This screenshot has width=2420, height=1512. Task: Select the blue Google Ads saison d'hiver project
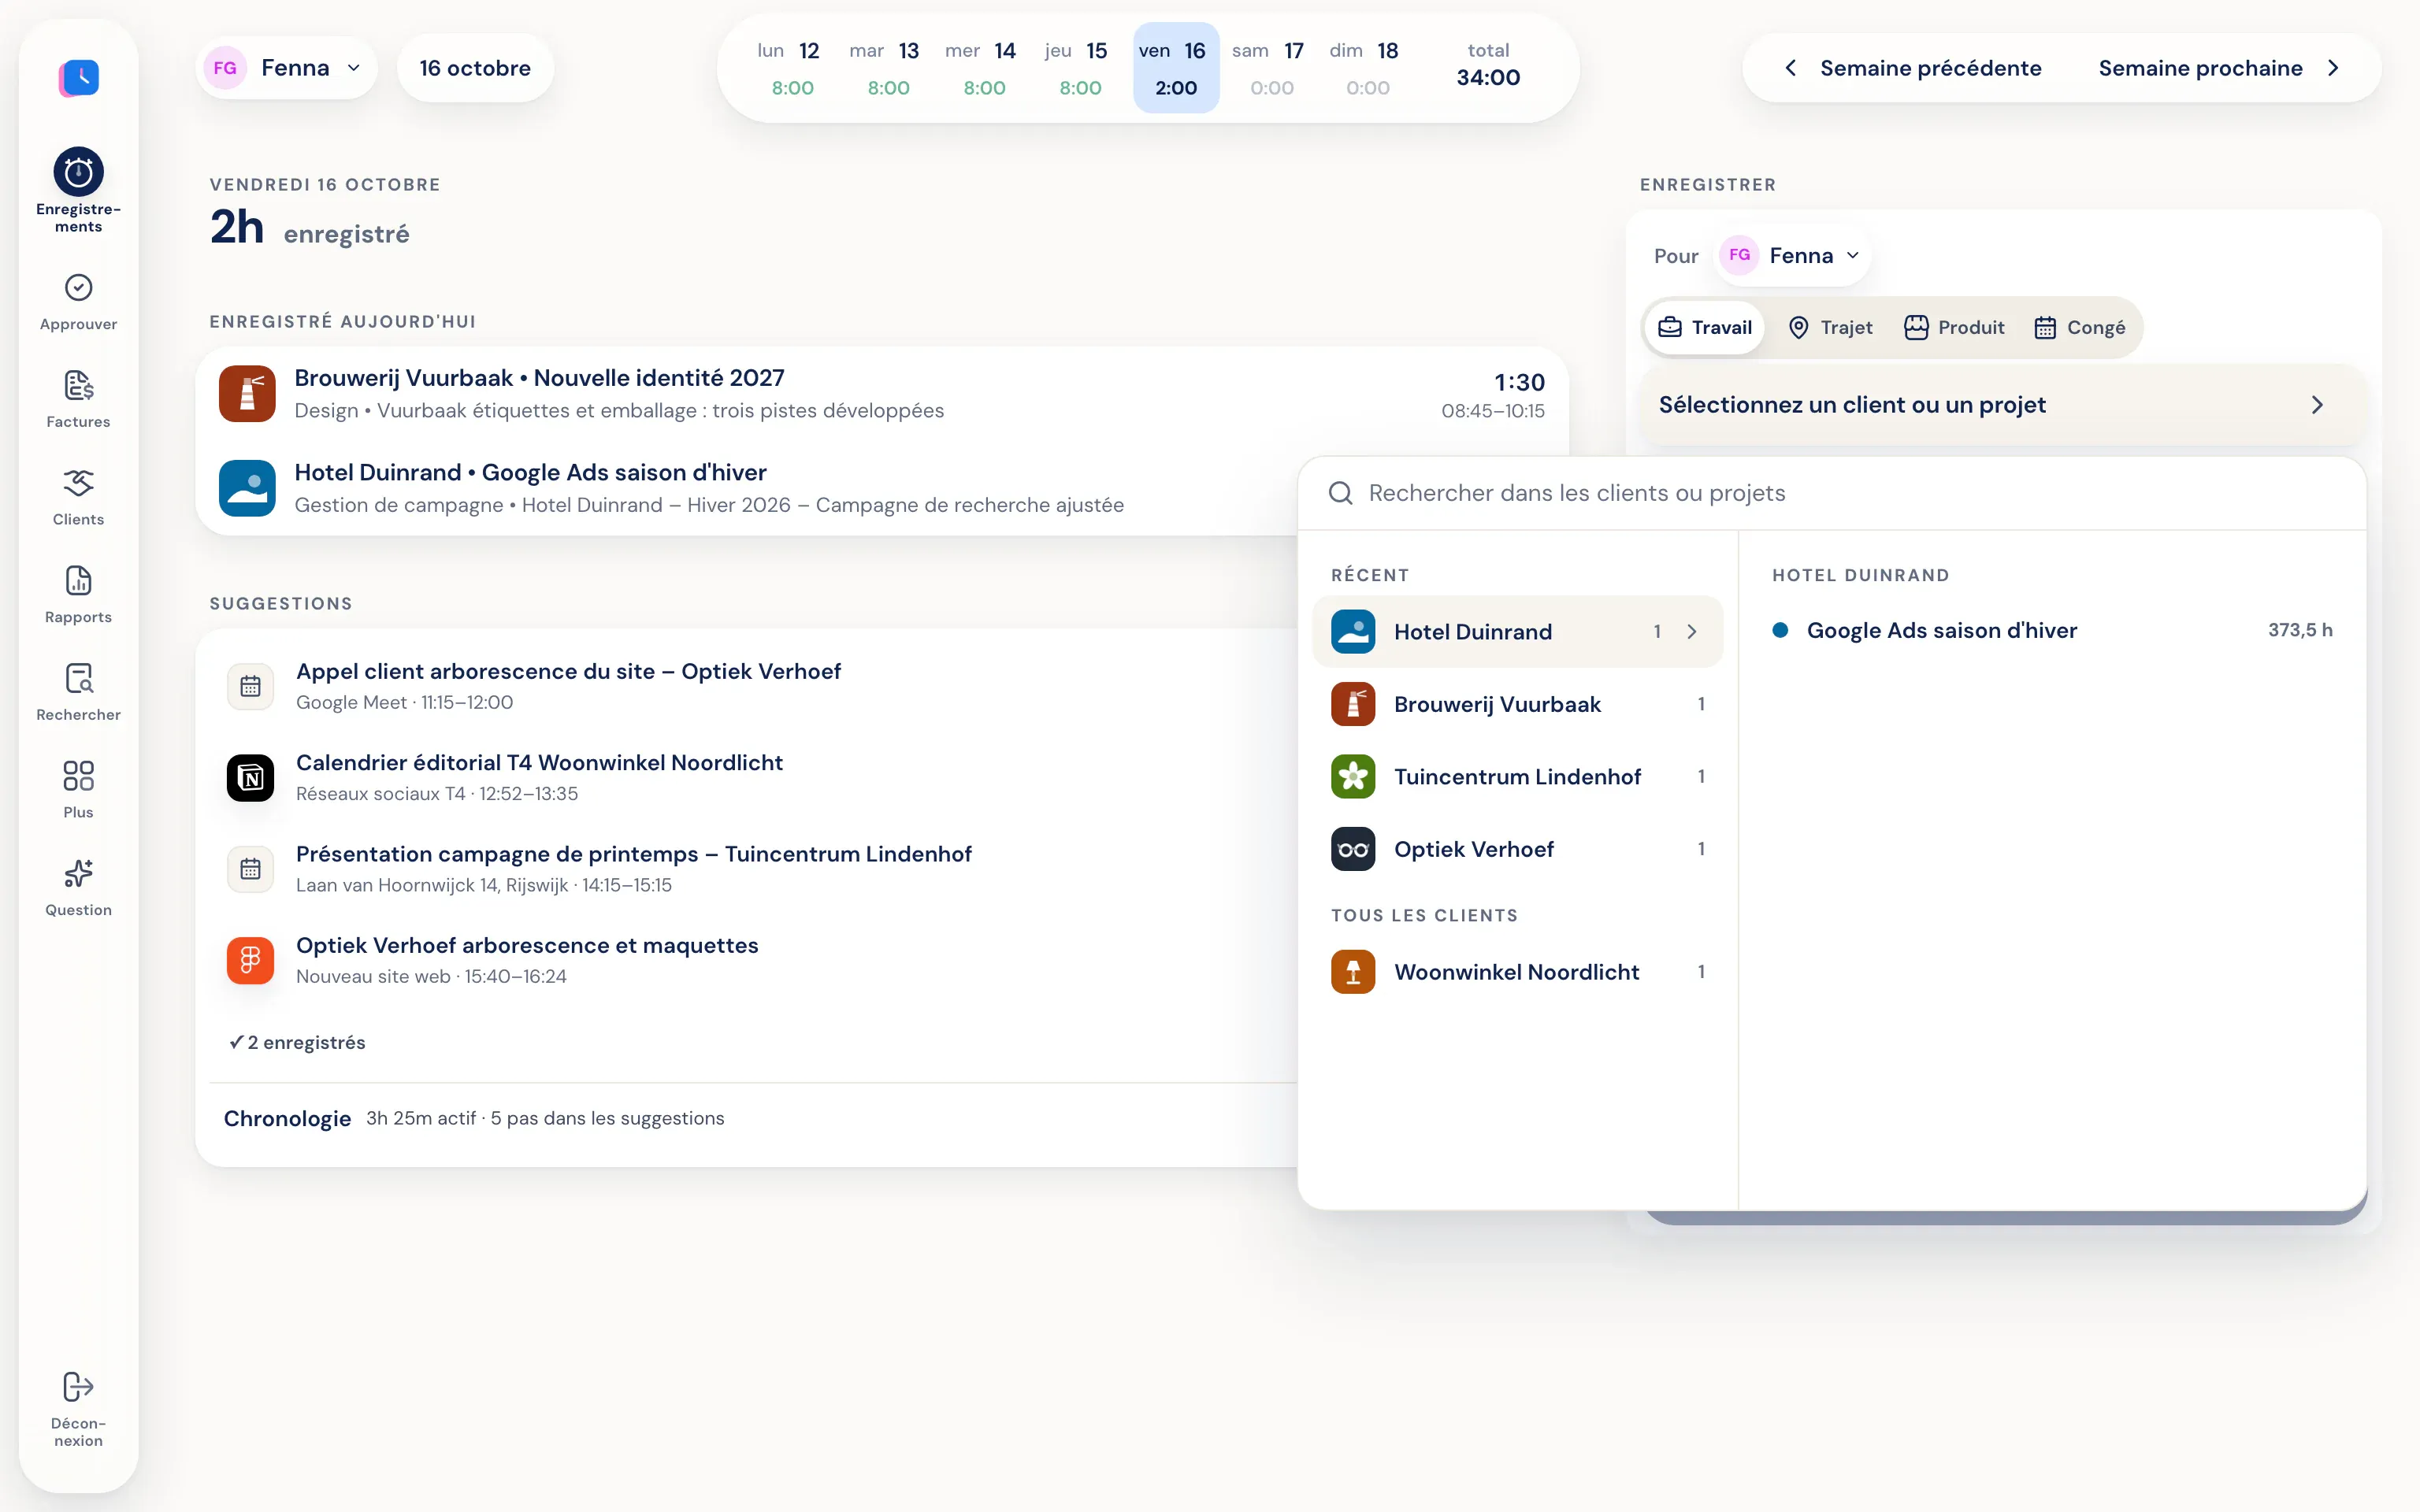[x=2052, y=630]
